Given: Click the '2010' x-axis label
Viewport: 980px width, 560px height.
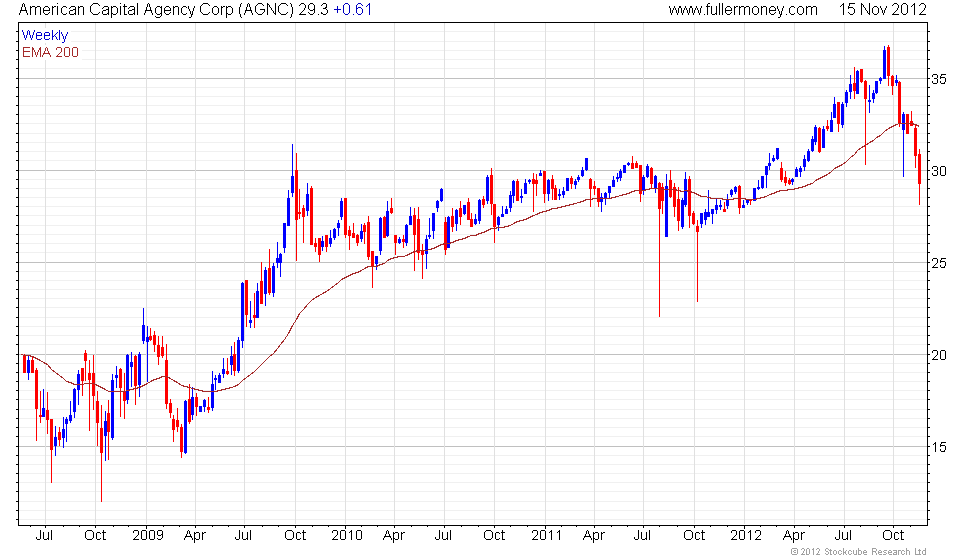Looking at the screenshot, I should click(347, 536).
